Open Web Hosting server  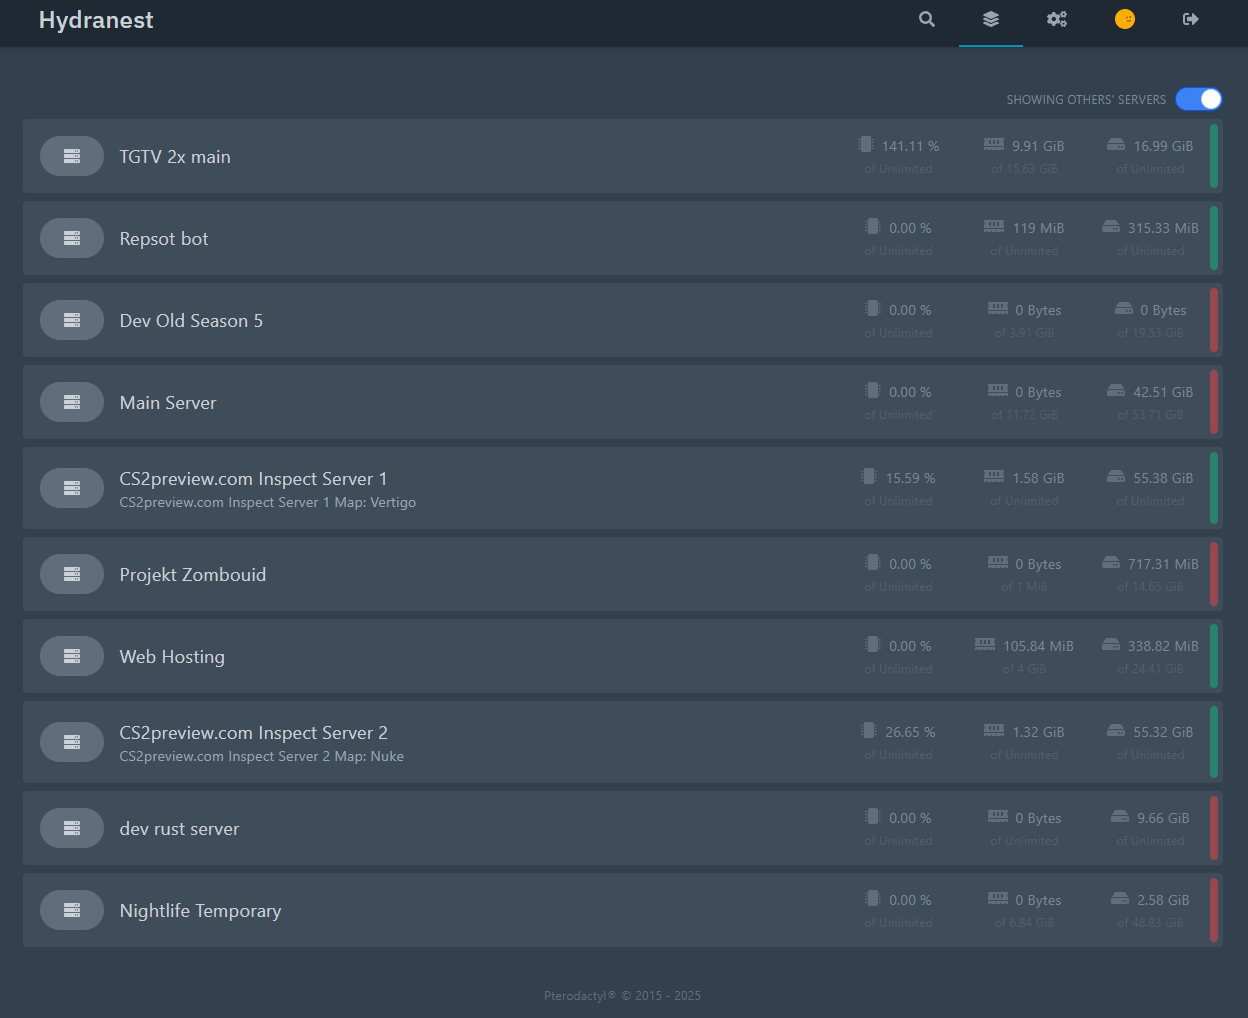point(622,656)
